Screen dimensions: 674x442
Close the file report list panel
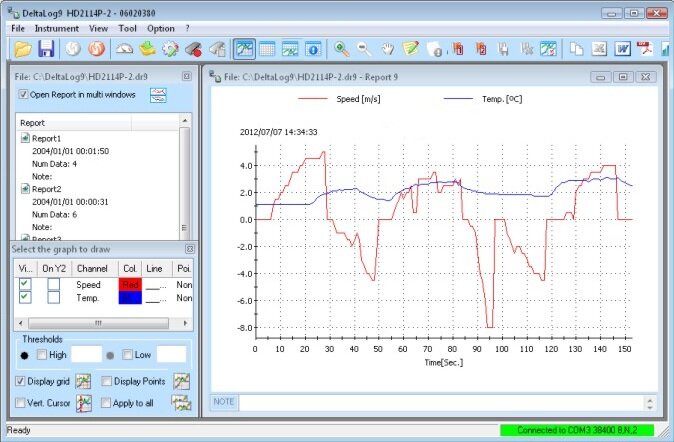(187, 76)
